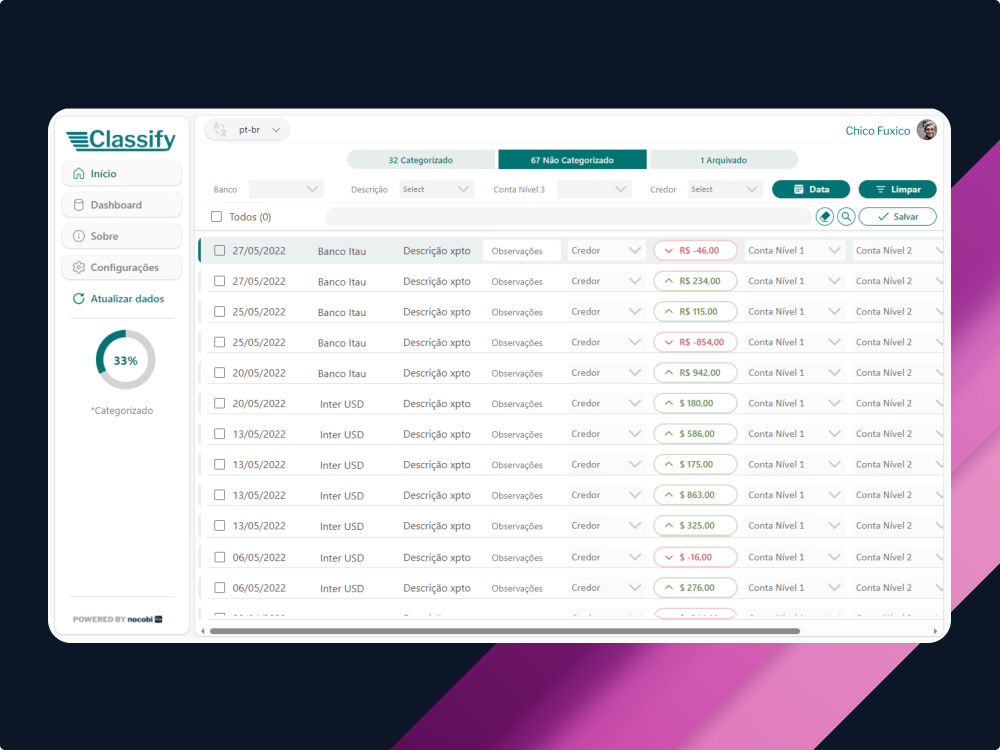Click the scrollbar left arrow

tap(203, 631)
